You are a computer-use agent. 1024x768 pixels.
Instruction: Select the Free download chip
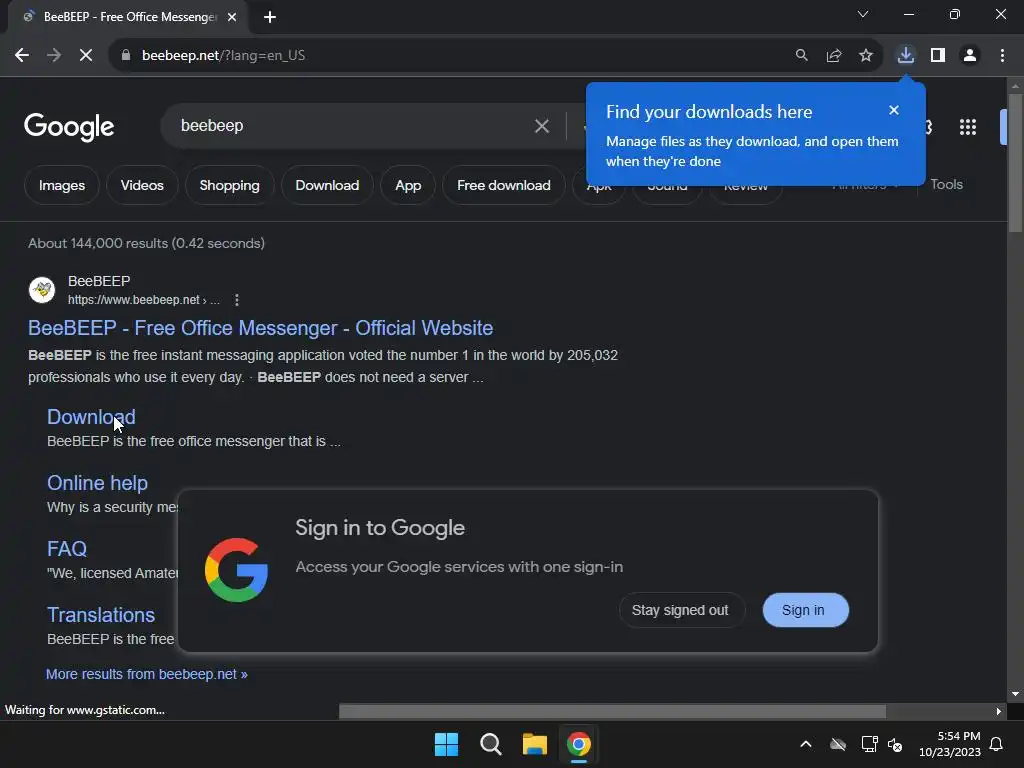tap(504, 185)
